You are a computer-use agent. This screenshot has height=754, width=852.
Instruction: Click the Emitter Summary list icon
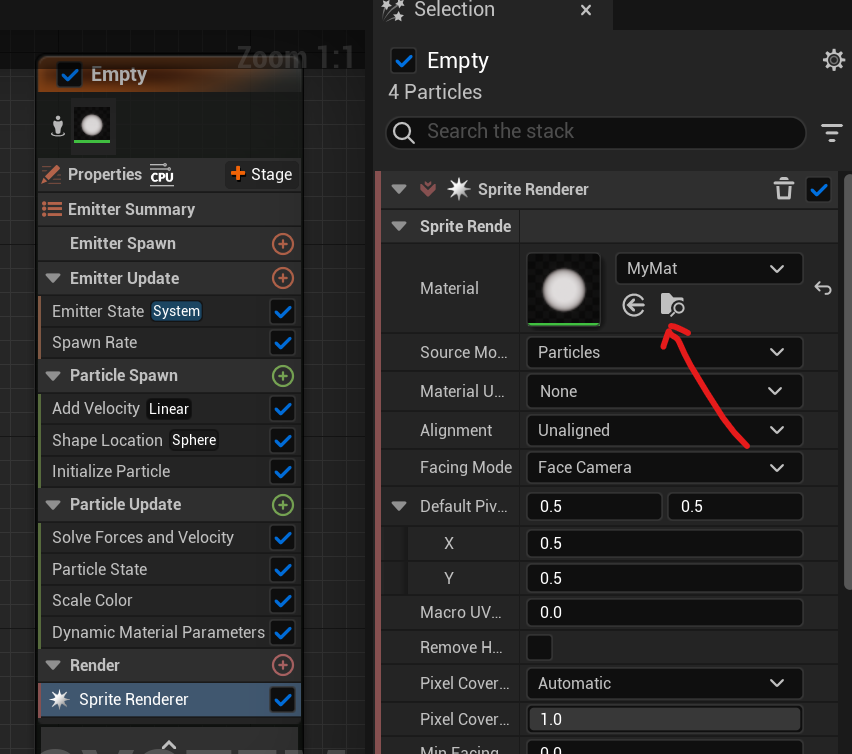(x=52, y=209)
